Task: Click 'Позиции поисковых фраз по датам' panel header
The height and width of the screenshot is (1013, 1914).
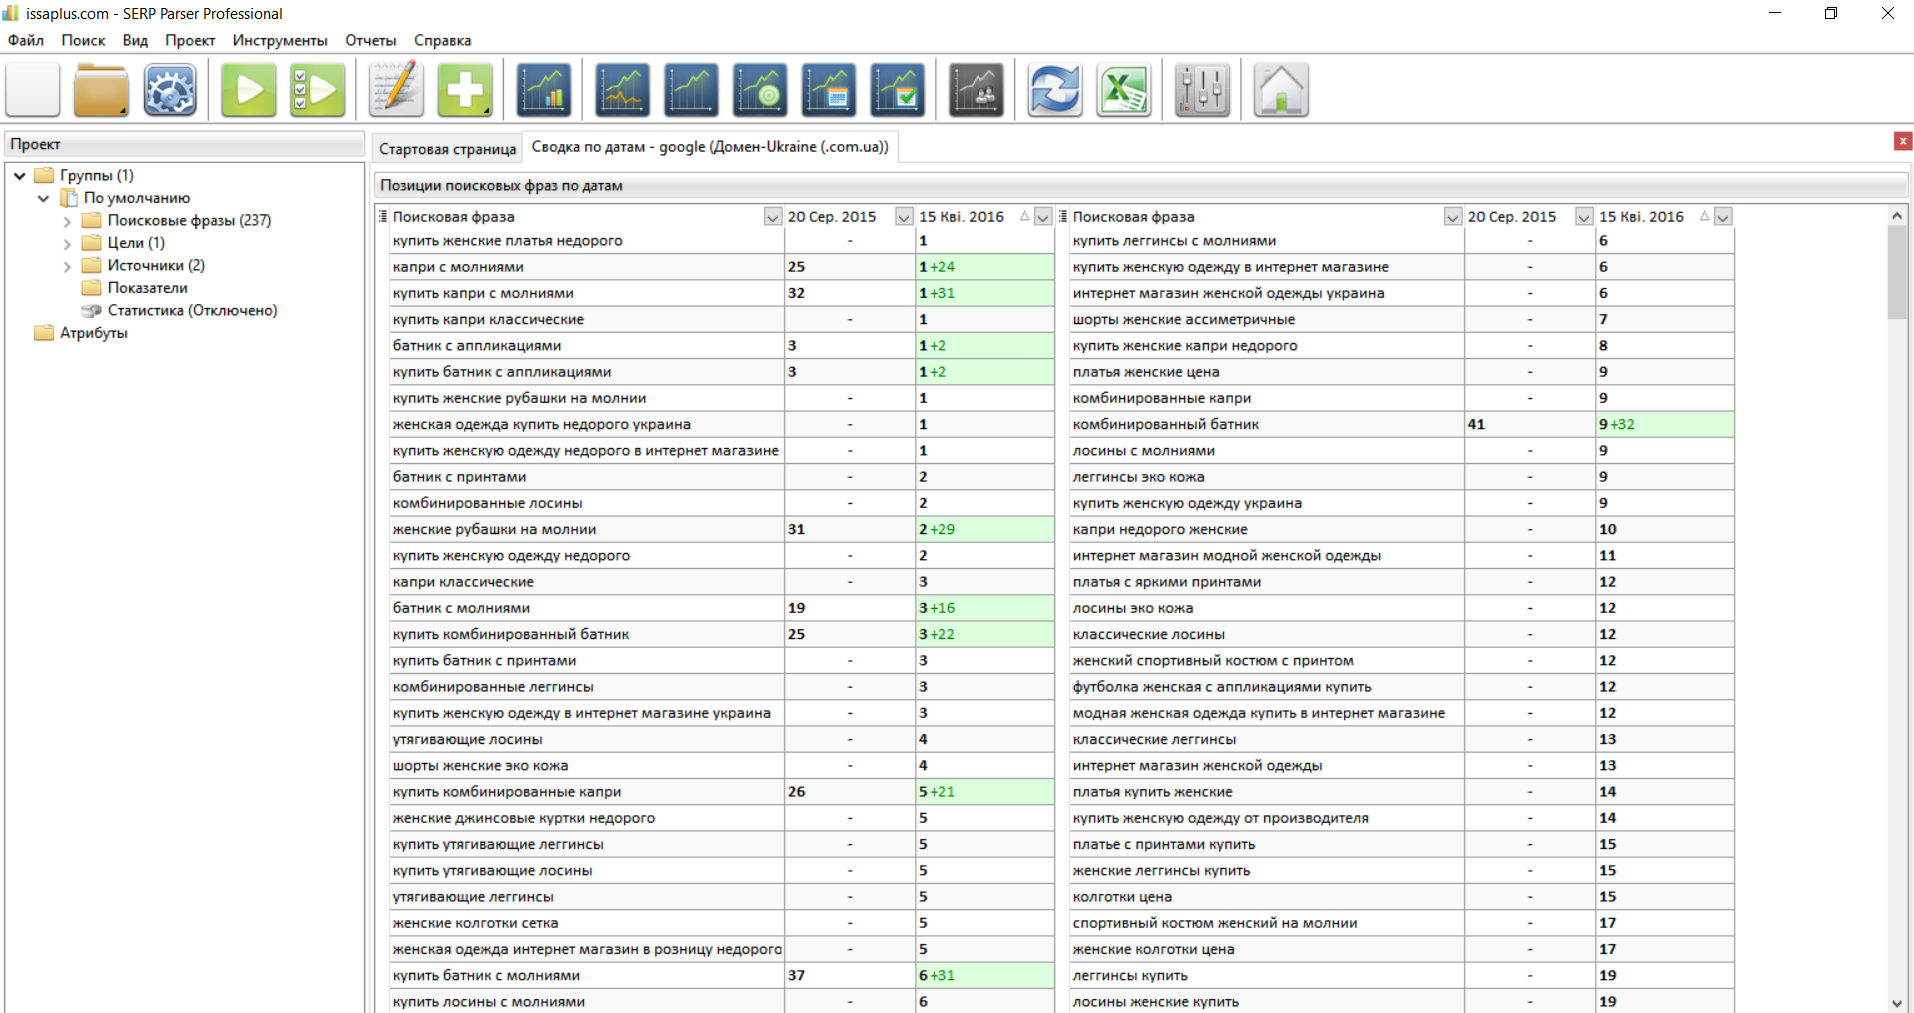Action: (1141, 185)
